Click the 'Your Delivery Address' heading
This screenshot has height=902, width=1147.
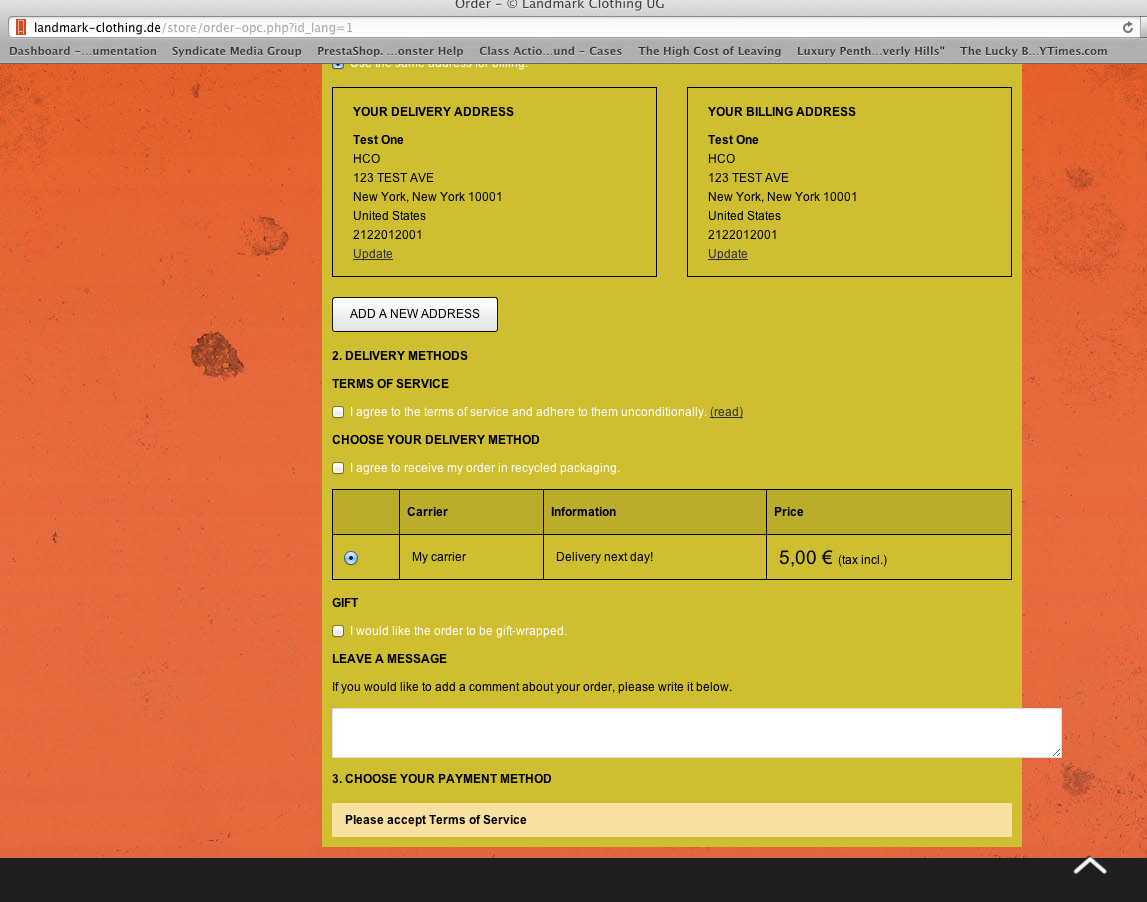coord(433,112)
